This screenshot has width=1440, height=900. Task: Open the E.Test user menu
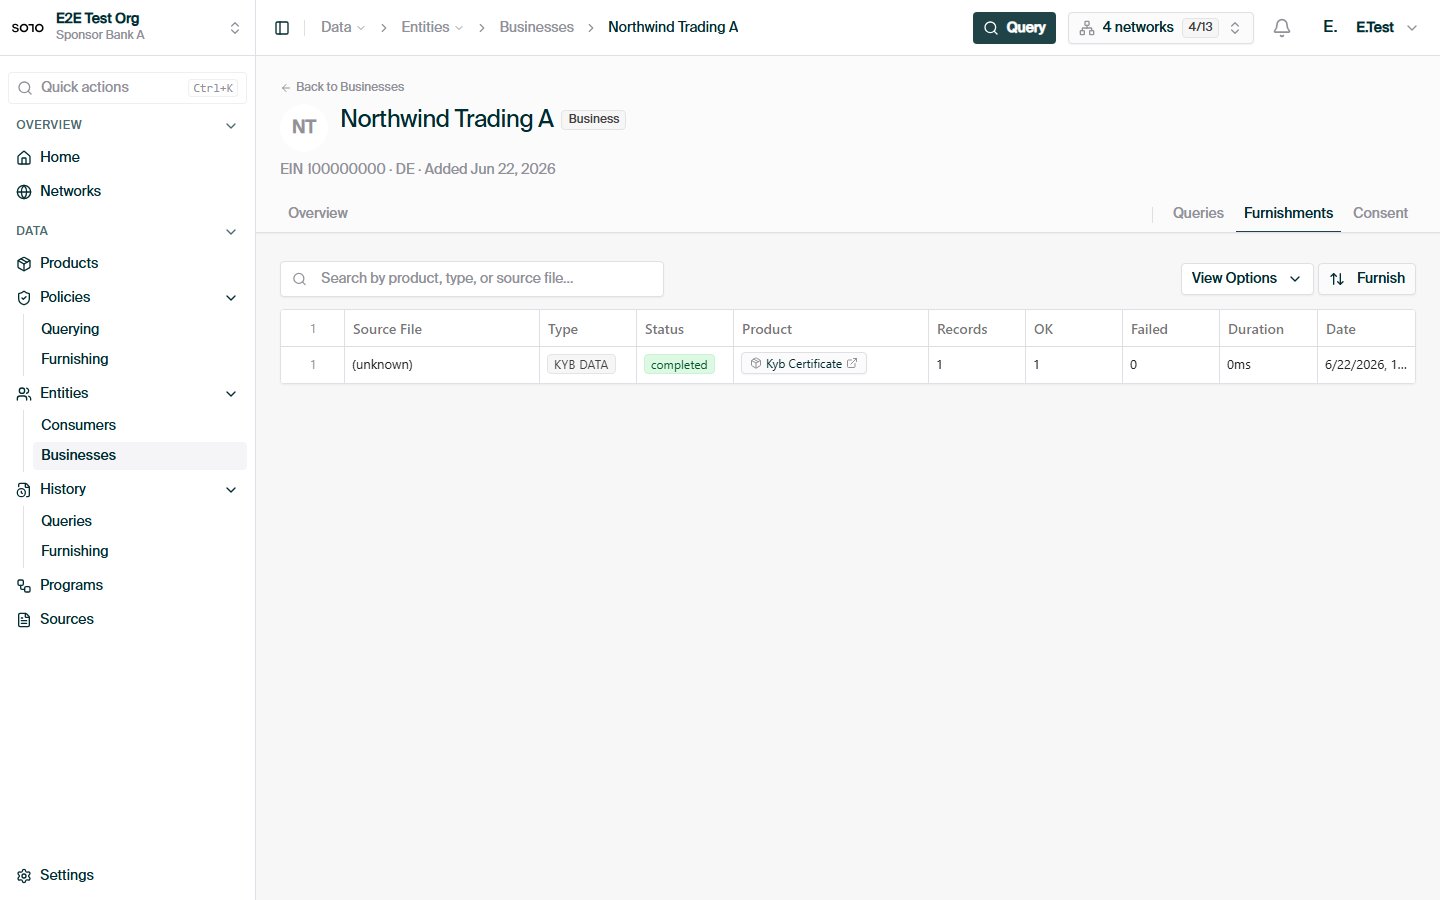[1369, 28]
